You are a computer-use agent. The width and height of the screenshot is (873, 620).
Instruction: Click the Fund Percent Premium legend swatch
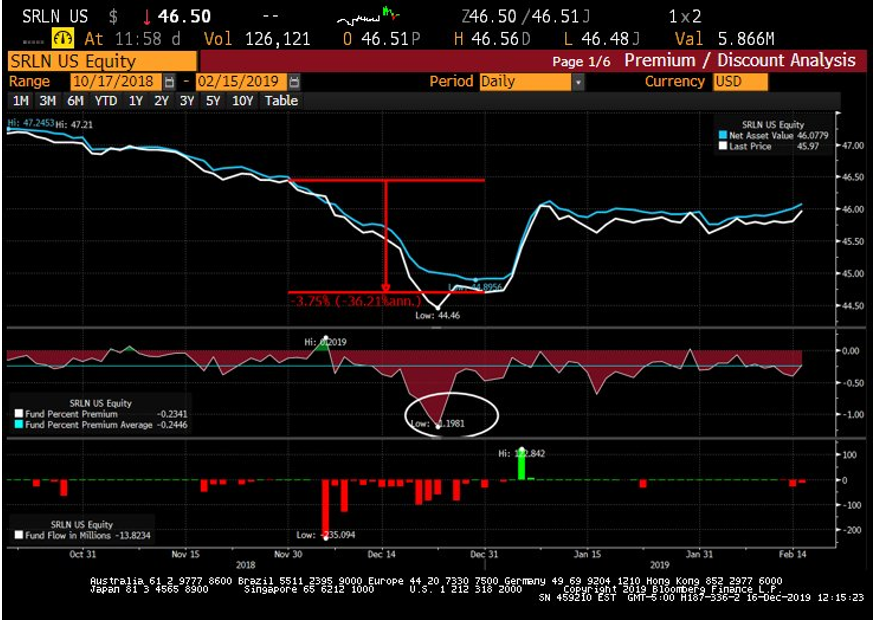point(19,414)
